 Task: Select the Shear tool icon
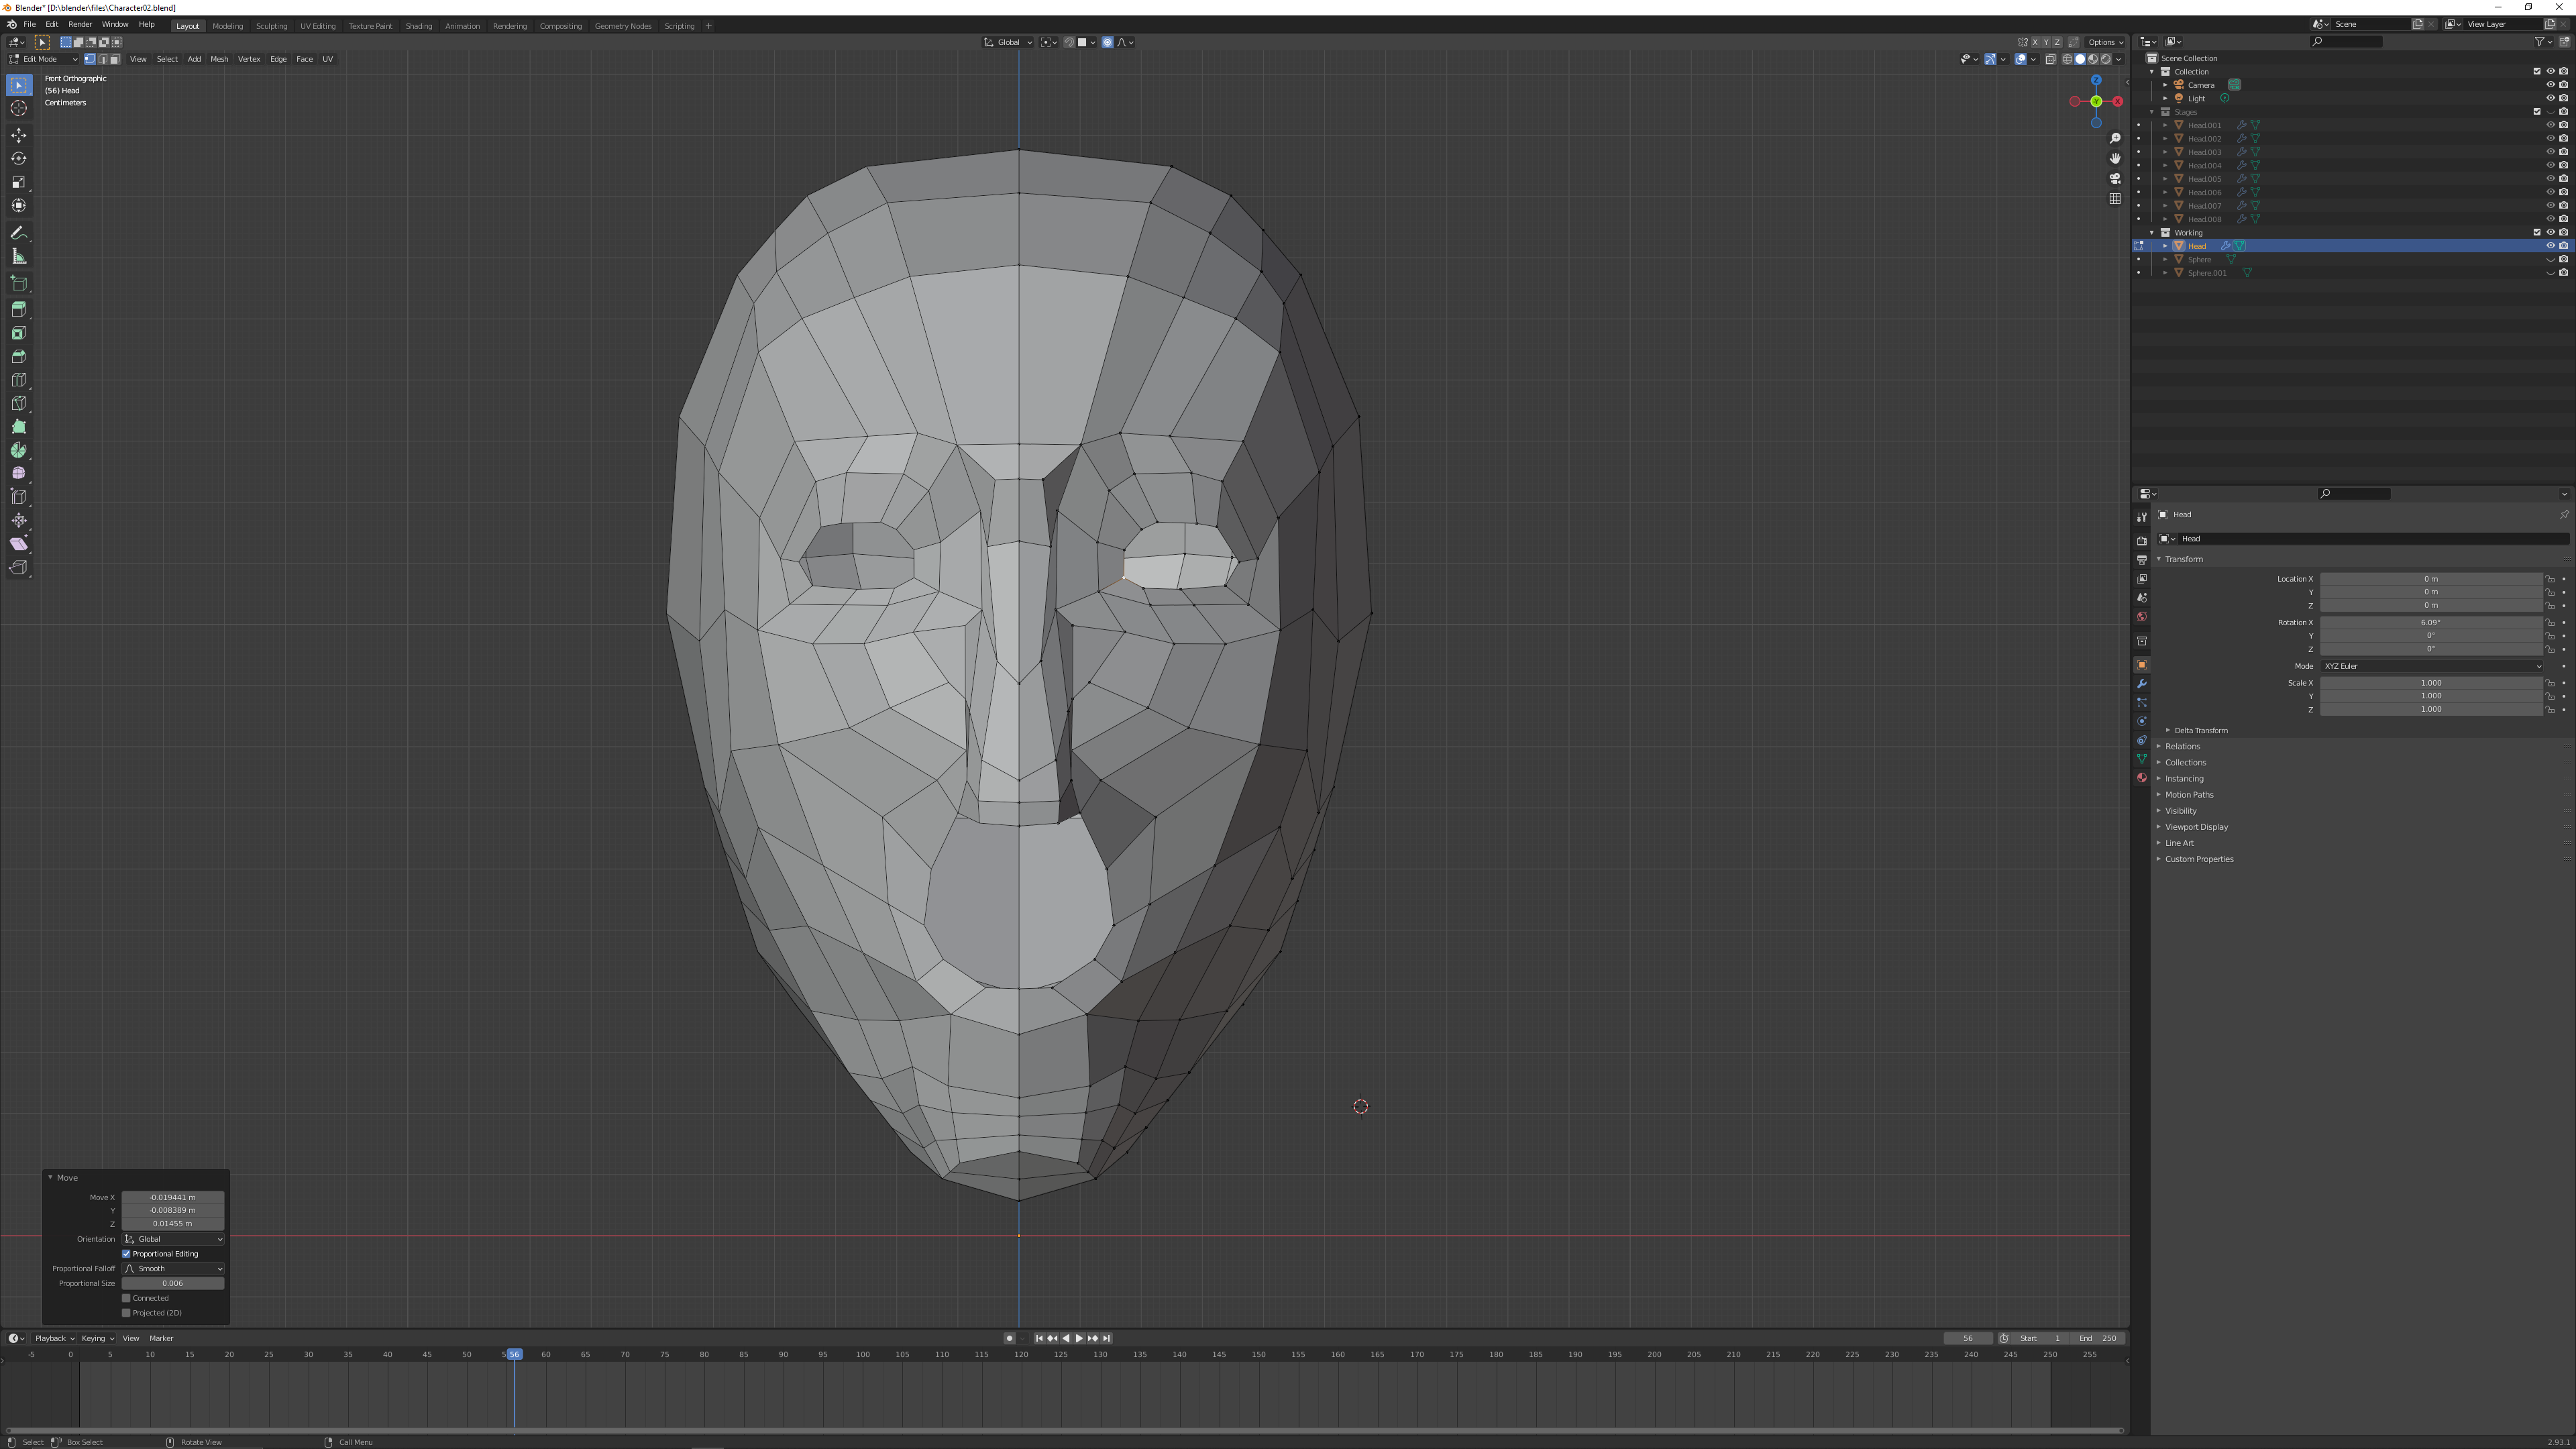[19, 544]
